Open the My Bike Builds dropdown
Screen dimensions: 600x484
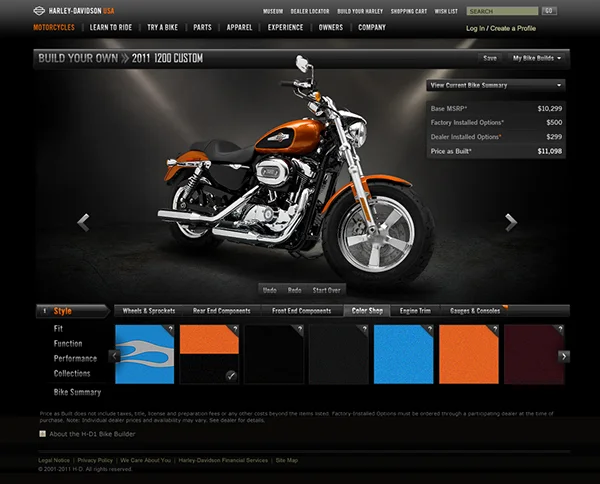tap(537, 58)
